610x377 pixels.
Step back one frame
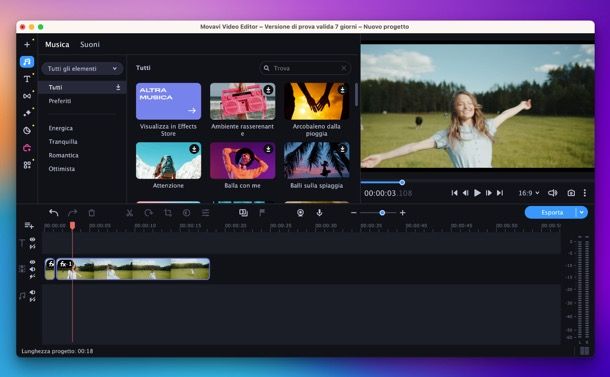click(x=466, y=193)
